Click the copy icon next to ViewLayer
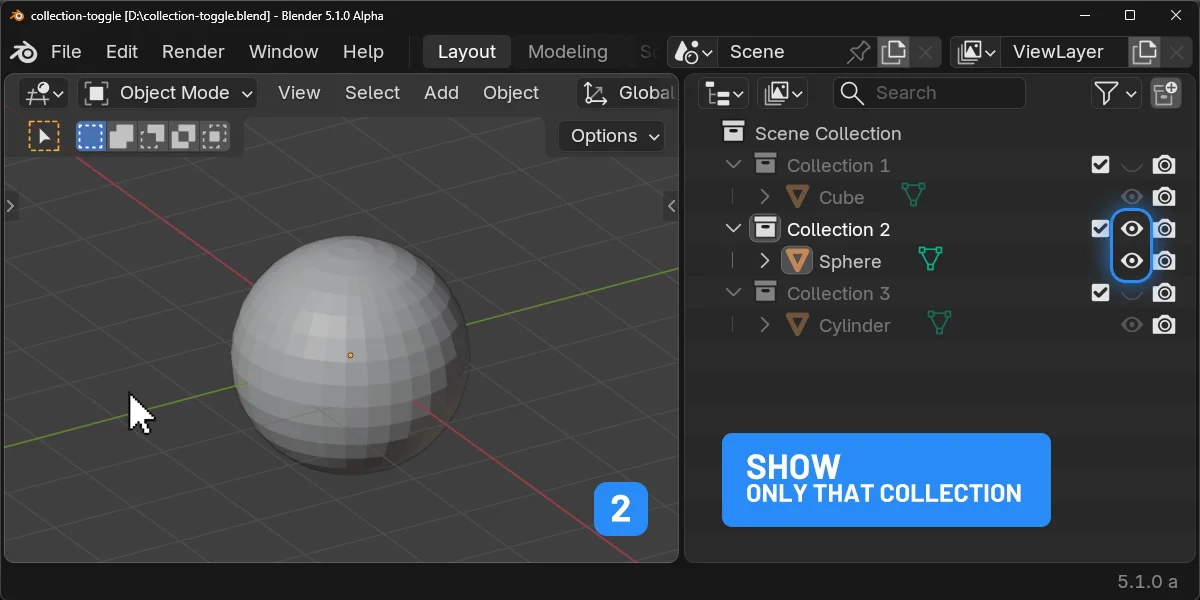The height and width of the screenshot is (600, 1200). click(1144, 51)
